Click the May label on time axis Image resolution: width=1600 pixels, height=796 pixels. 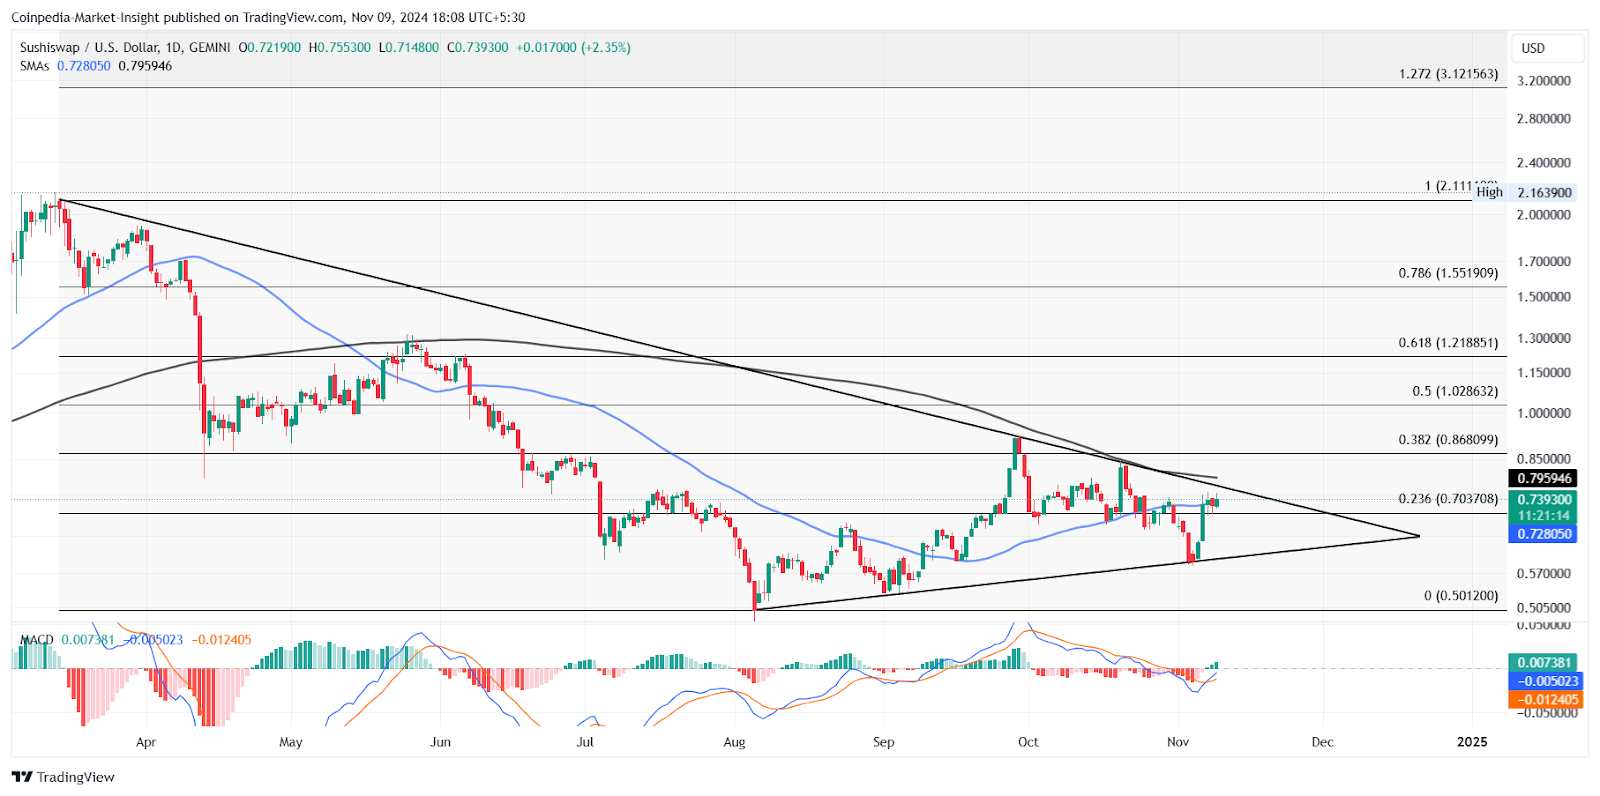(291, 742)
